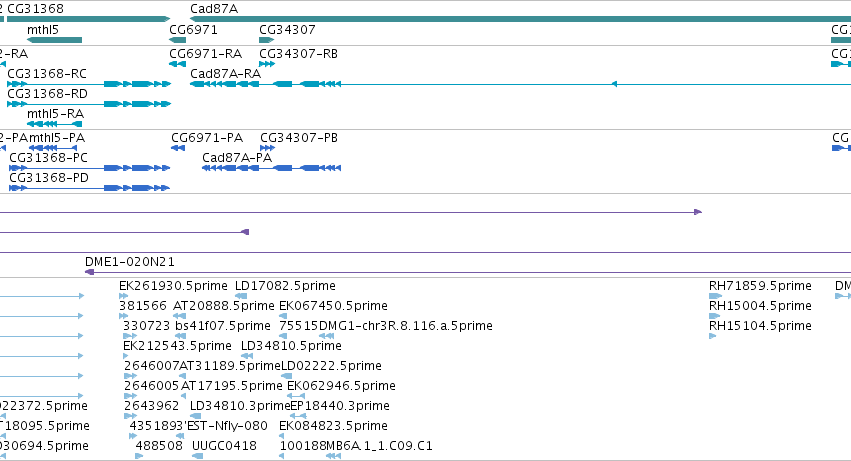Image resolution: width=851 pixels, height=461 pixels.
Task: Click the DME1-020N21 purple clone line
Action: click(468, 272)
